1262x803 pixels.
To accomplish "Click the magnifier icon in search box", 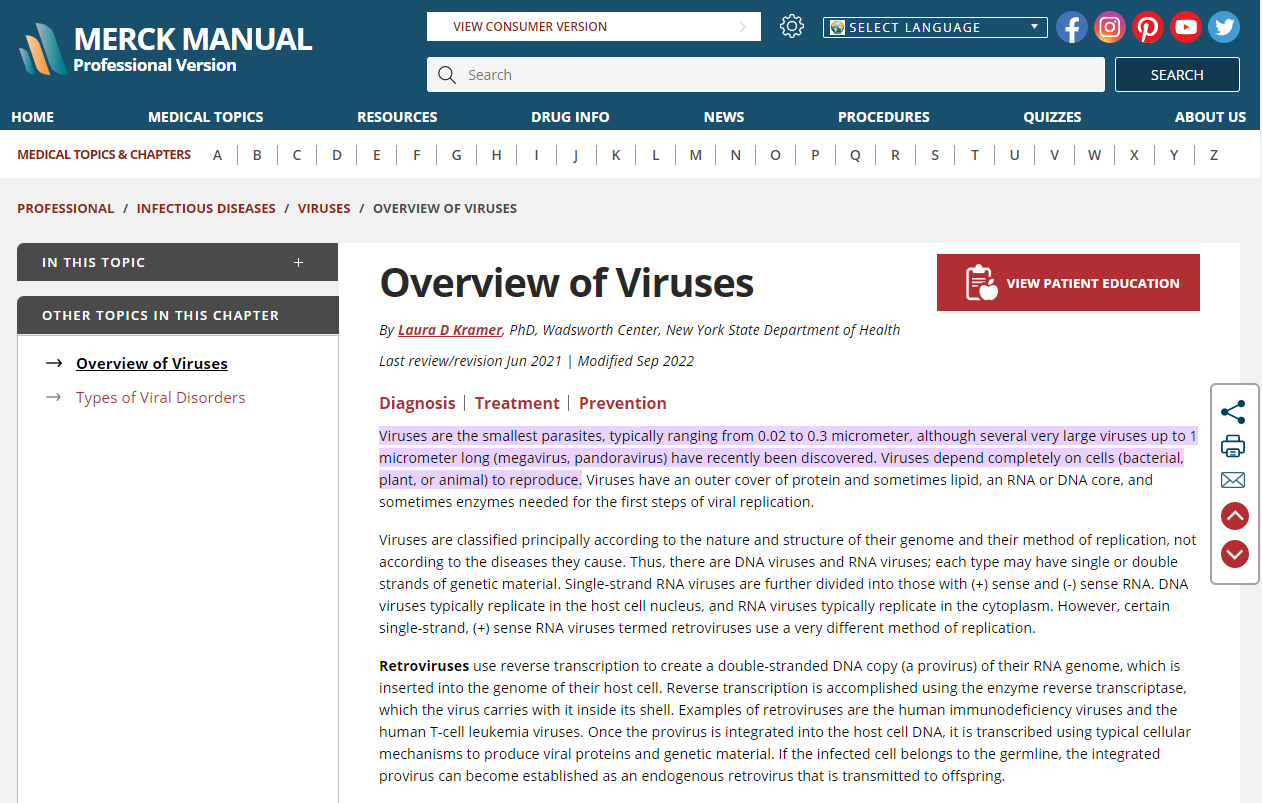I will [448, 75].
